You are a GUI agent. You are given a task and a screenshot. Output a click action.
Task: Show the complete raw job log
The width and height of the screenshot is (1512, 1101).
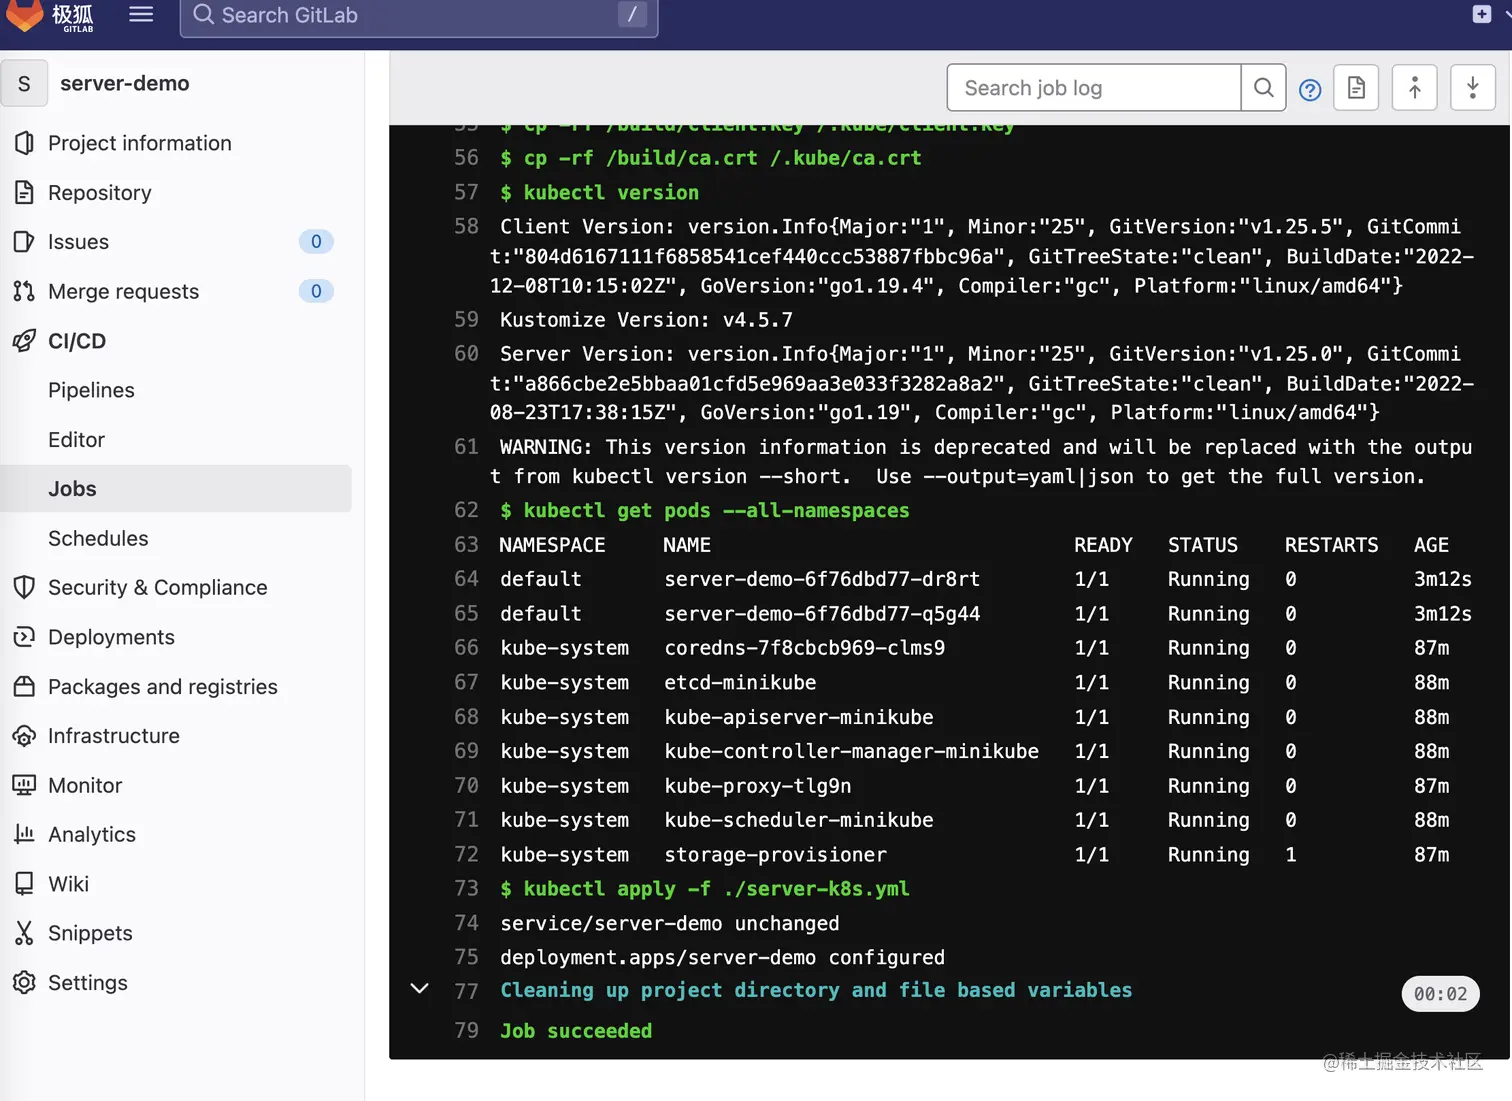(1356, 88)
